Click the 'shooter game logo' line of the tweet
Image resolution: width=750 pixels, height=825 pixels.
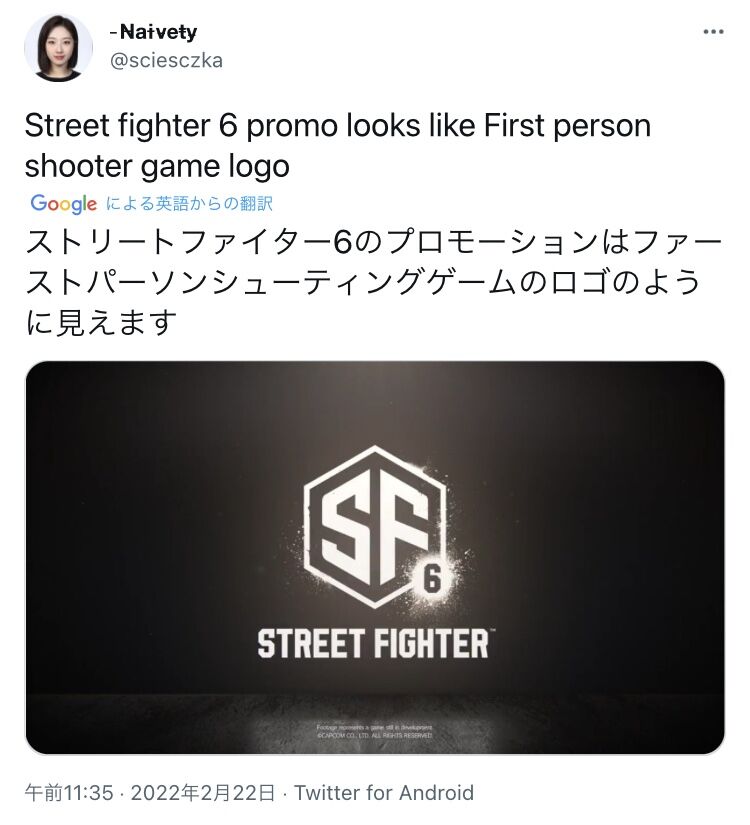pos(157,166)
